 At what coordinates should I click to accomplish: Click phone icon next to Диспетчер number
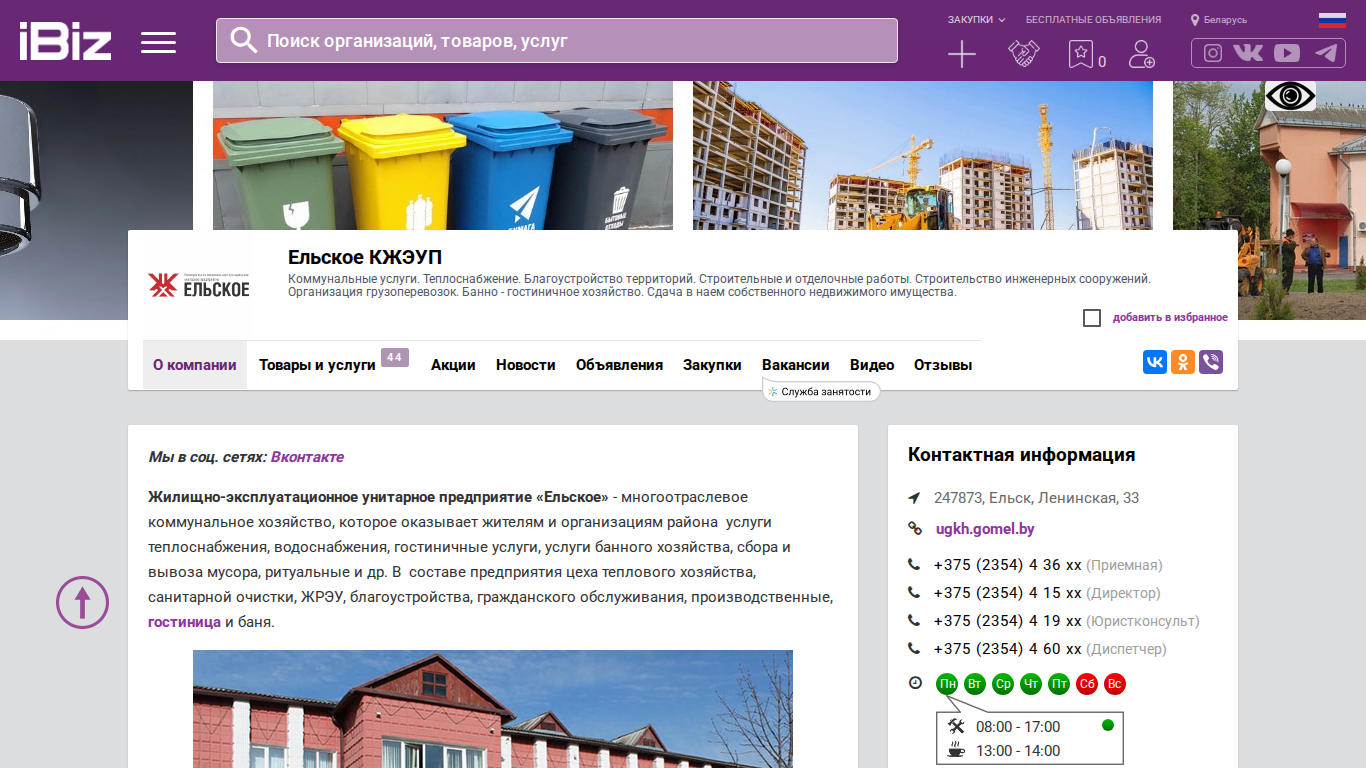914,649
